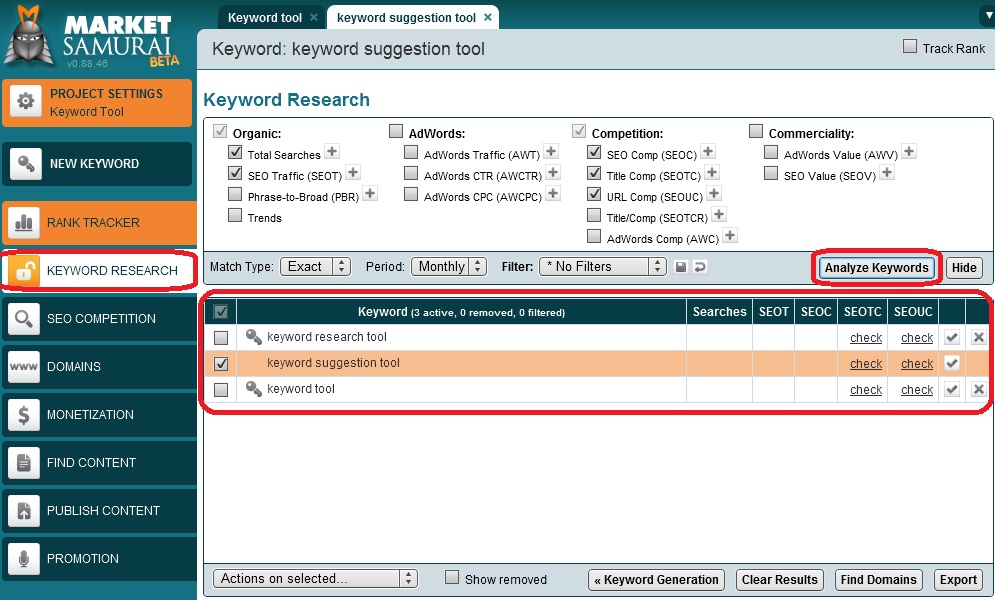Click the plus icon next to Total Searches
This screenshot has width=995, height=600.
pos(332,151)
